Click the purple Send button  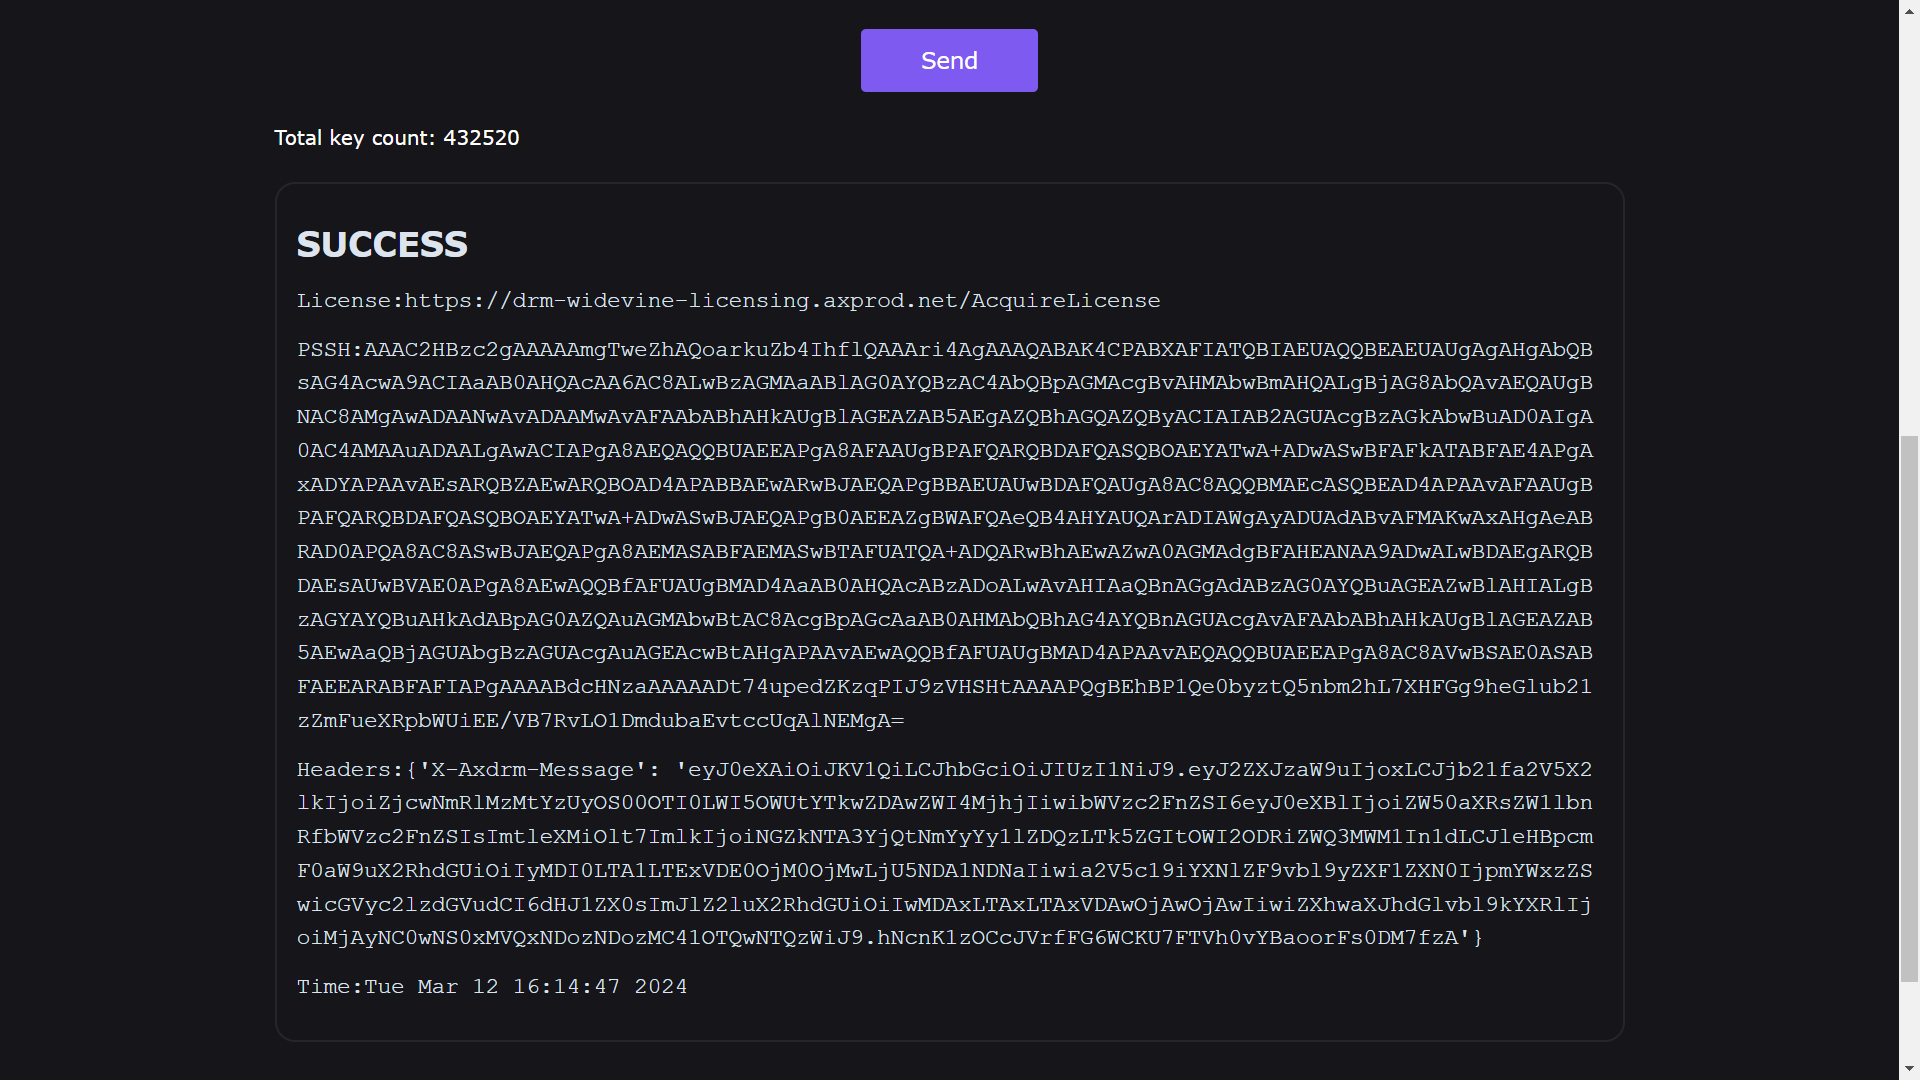949,61
